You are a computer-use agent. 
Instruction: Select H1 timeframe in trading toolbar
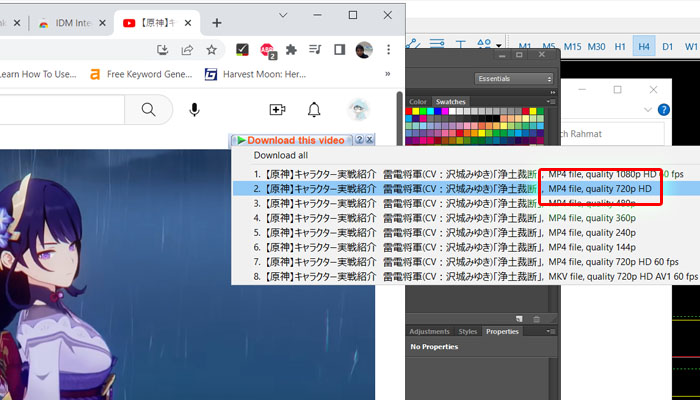pos(620,46)
